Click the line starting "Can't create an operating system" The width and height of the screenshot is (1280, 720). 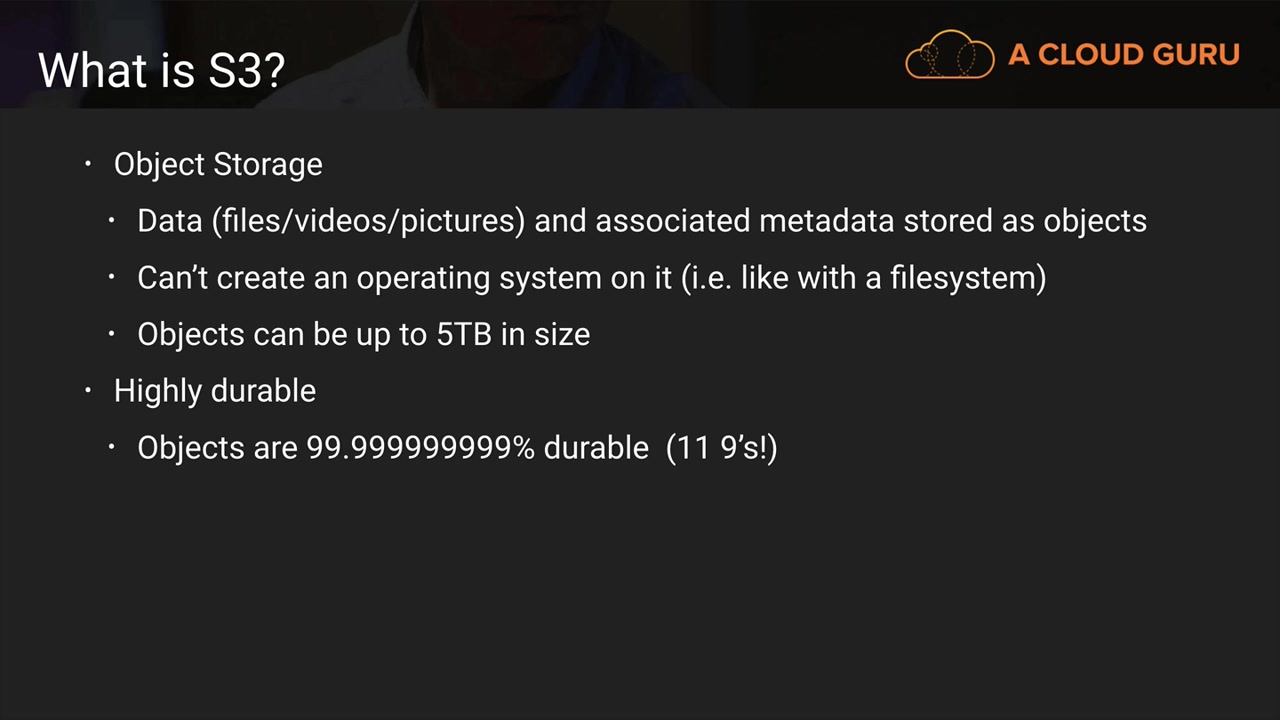591,277
